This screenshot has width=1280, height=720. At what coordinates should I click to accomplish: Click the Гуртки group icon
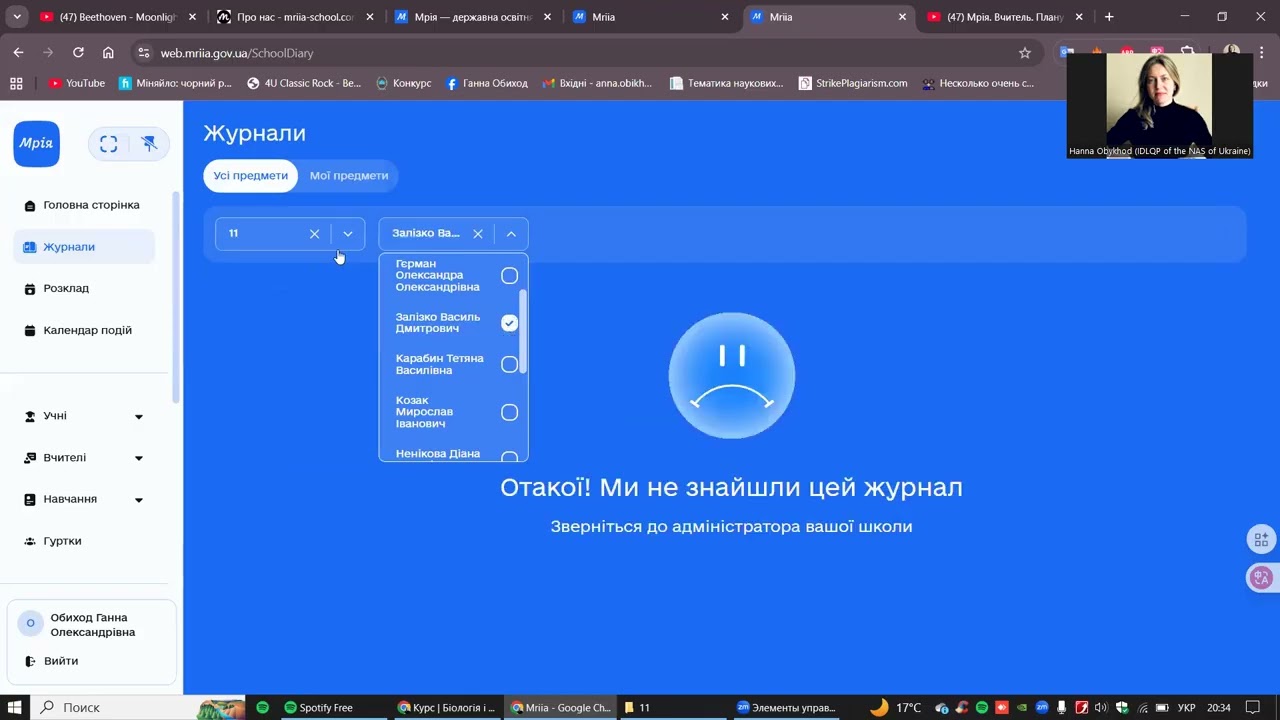pyautogui.click(x=30, y=541)
